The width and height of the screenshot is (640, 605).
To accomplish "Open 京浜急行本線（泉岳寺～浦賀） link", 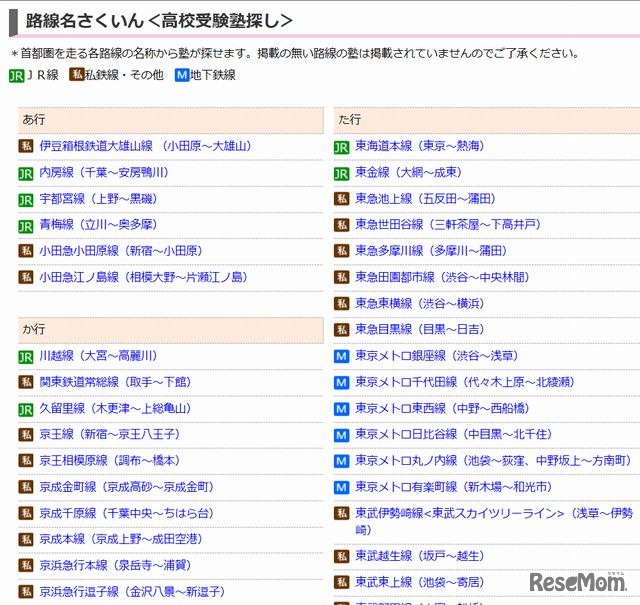I will 115,565.
